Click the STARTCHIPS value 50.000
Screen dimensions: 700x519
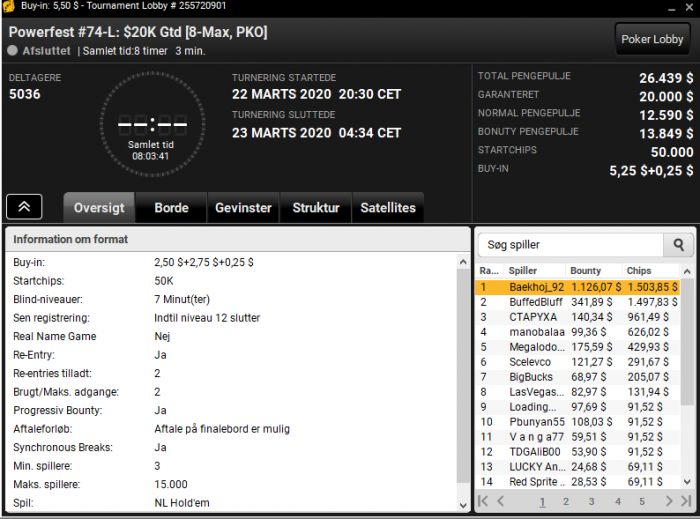(672, 152)
